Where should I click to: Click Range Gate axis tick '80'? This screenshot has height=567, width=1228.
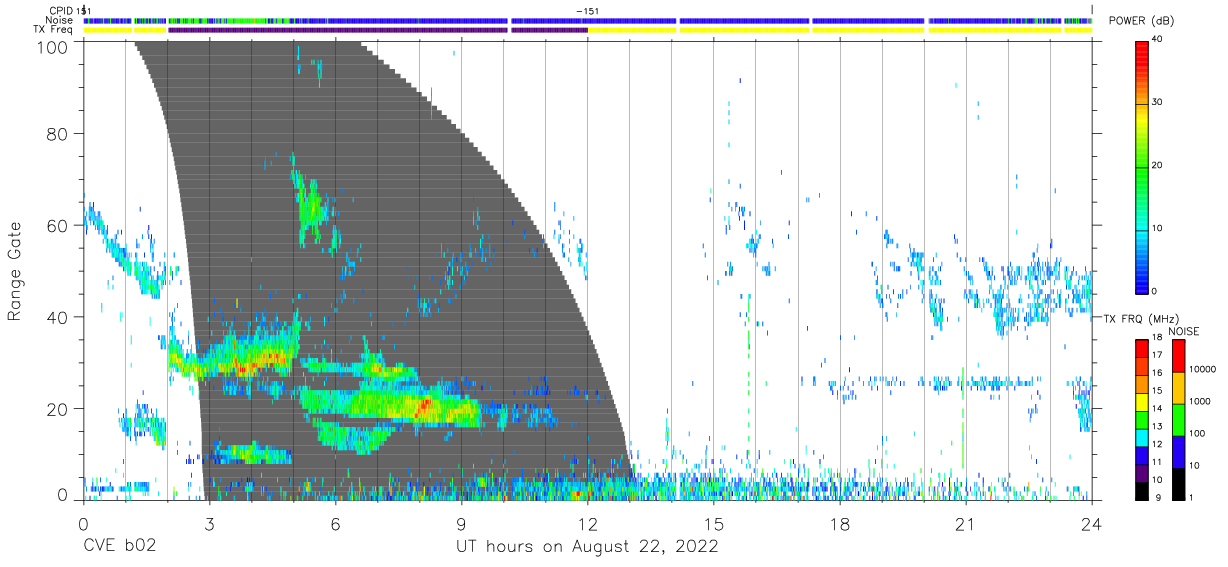tap(59, 134)
